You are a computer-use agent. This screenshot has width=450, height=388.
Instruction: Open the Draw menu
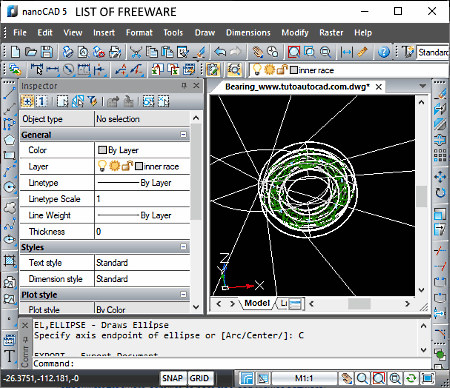pyautogui.click(x=205, y=33)
